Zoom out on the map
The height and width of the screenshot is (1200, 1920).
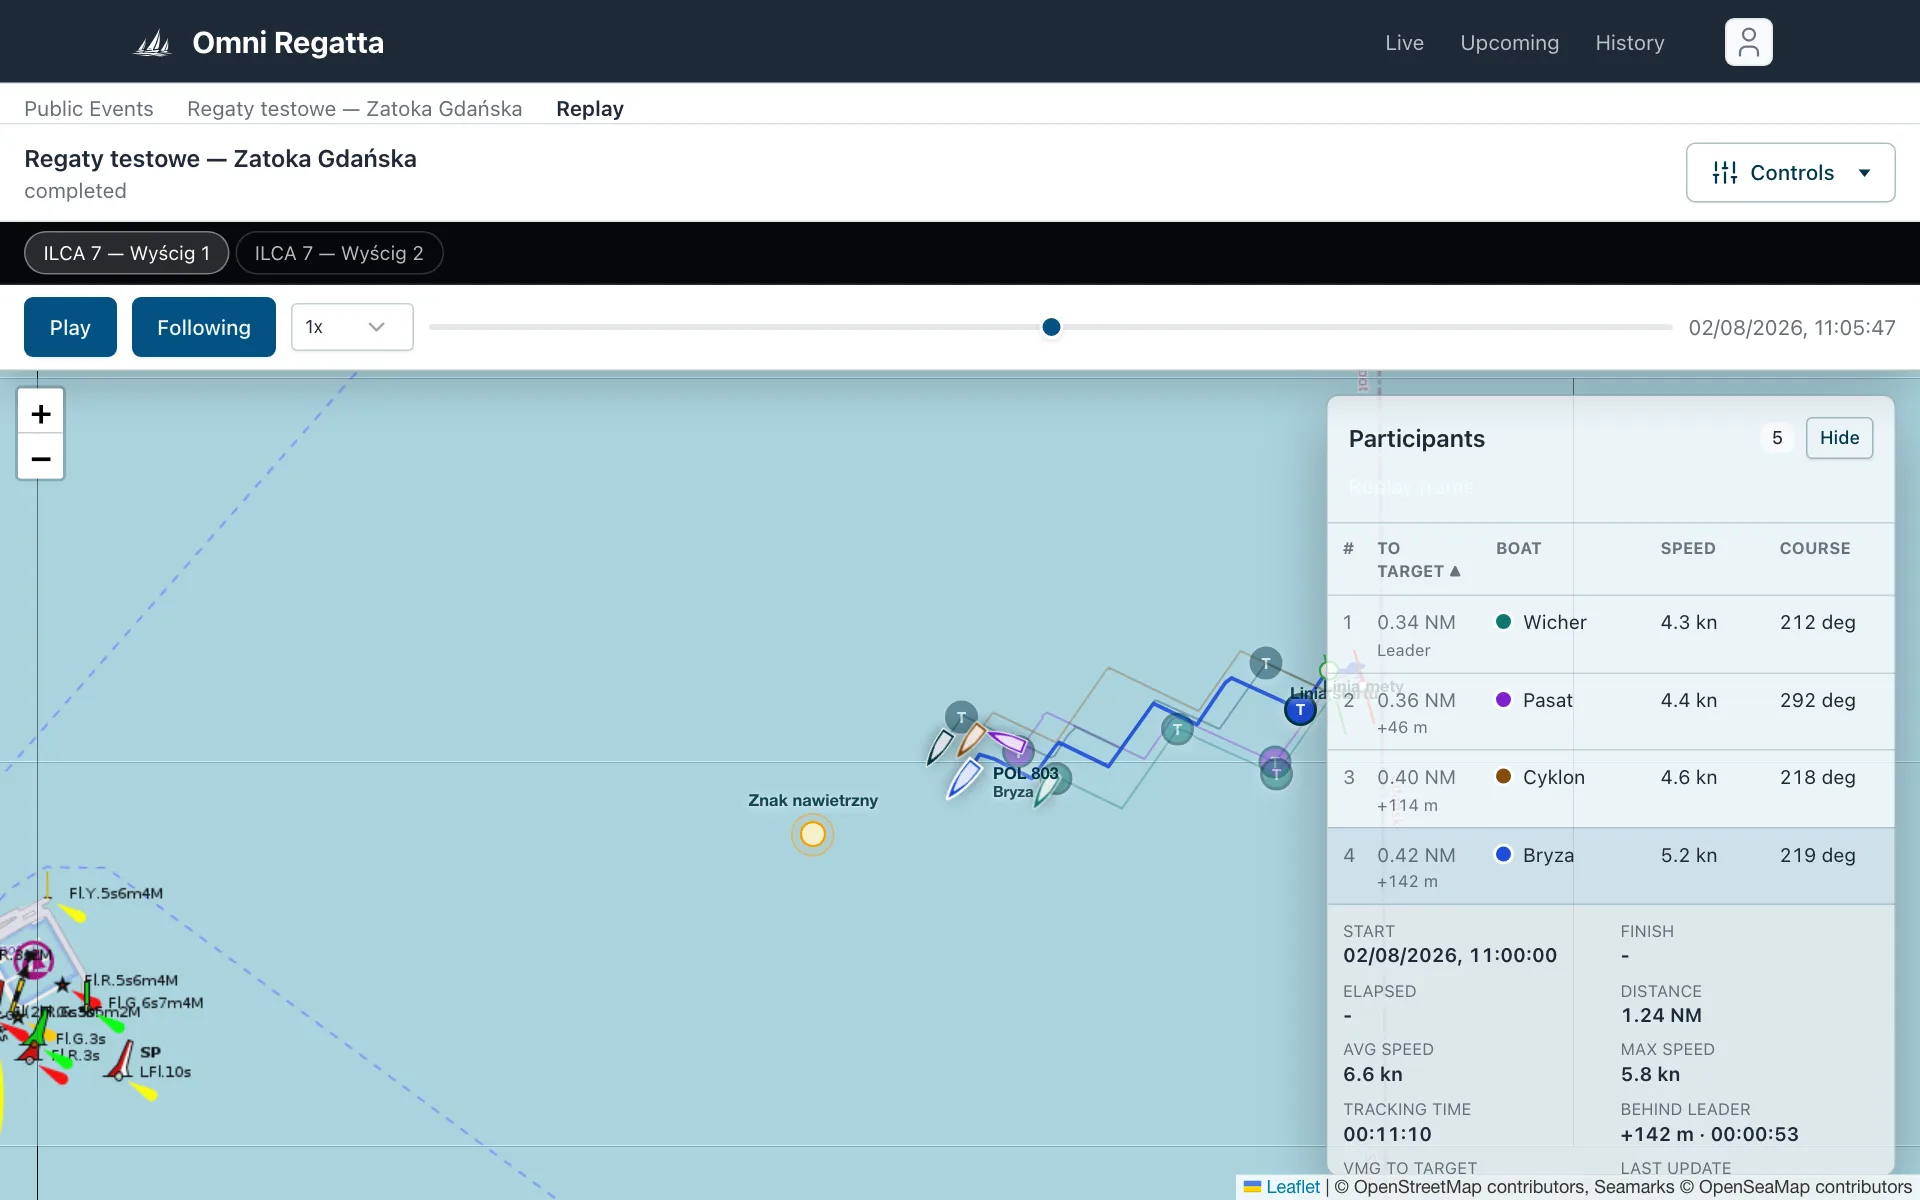click(x=41, y=458)
